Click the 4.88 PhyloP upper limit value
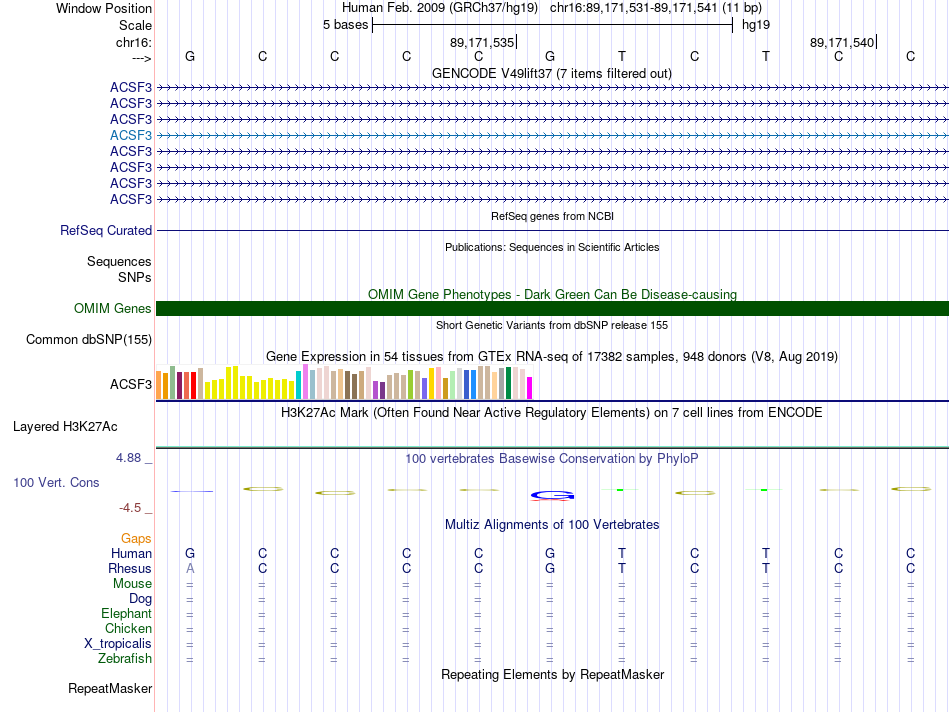The width and height of the screenshot is (950, 712). (x=128, y=458)
